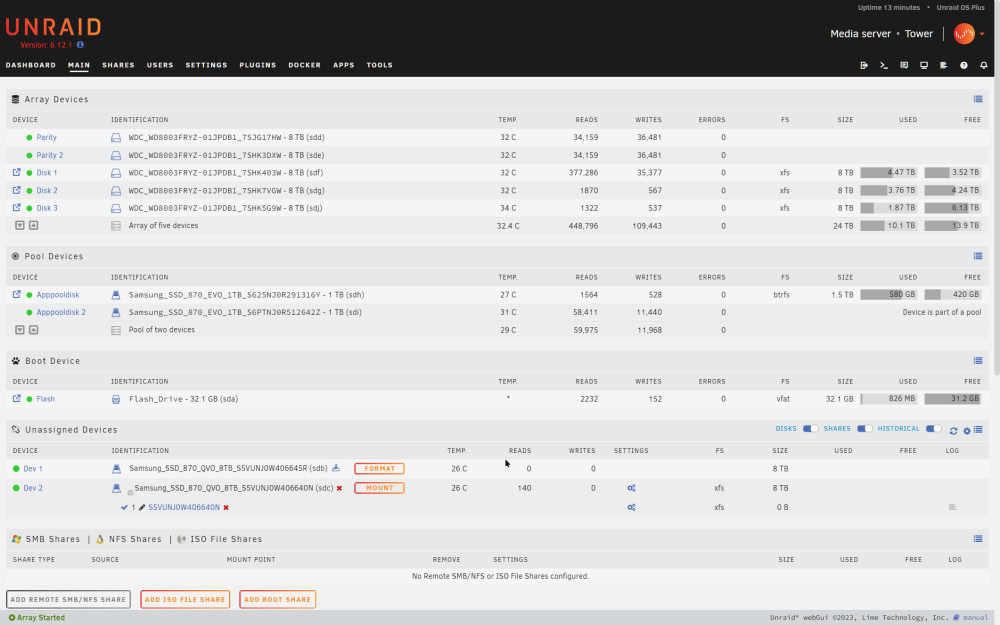The height and width of the screenshot is (625, 1000).
Task: Open the Parity 2 device link
Action: [50, 155]
